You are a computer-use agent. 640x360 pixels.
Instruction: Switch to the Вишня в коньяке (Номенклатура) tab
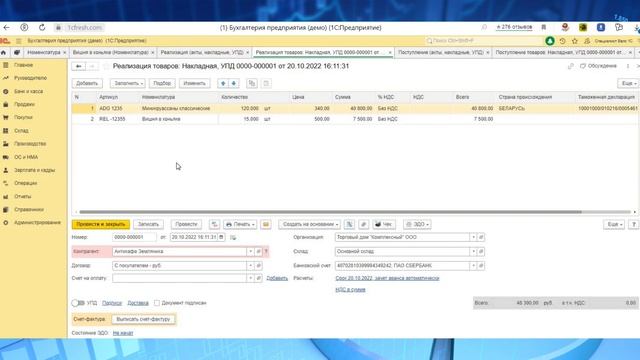coord(111,53)
